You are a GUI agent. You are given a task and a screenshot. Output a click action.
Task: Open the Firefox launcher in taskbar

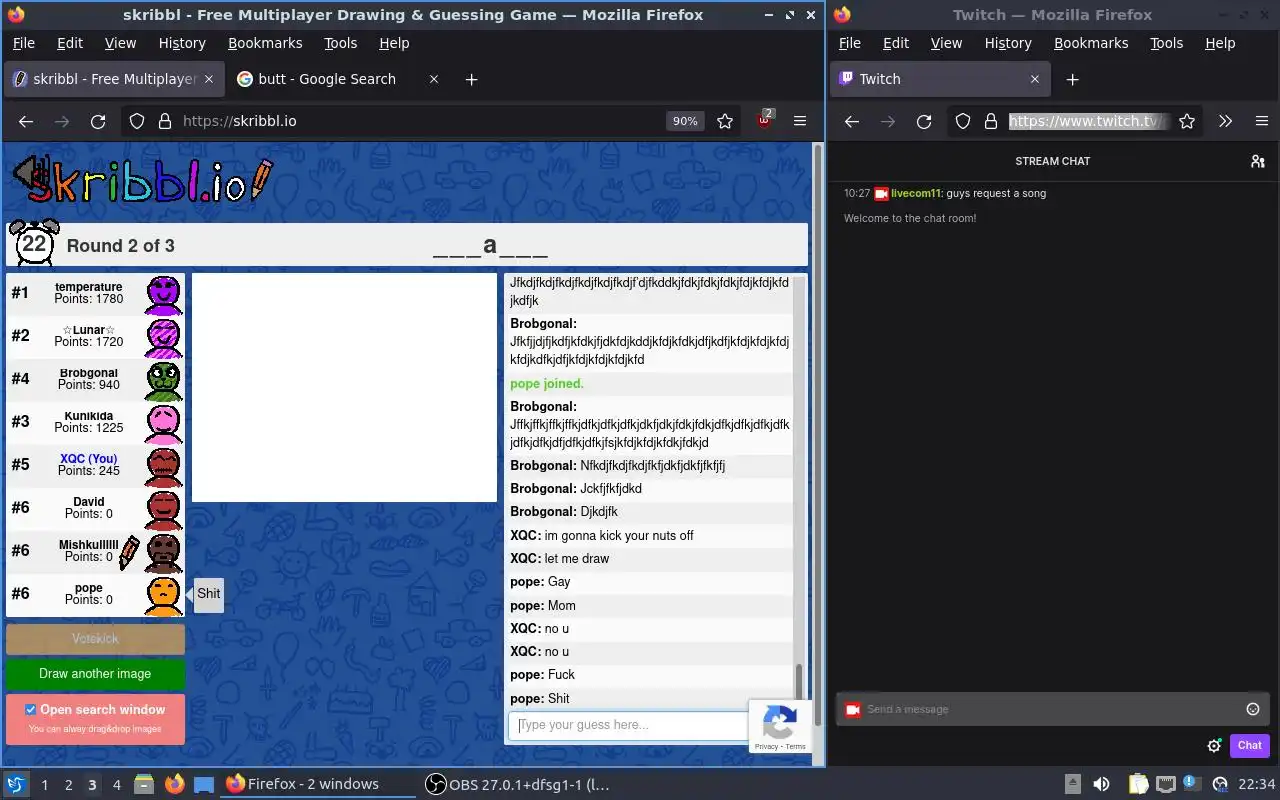[x=175, y=785]
